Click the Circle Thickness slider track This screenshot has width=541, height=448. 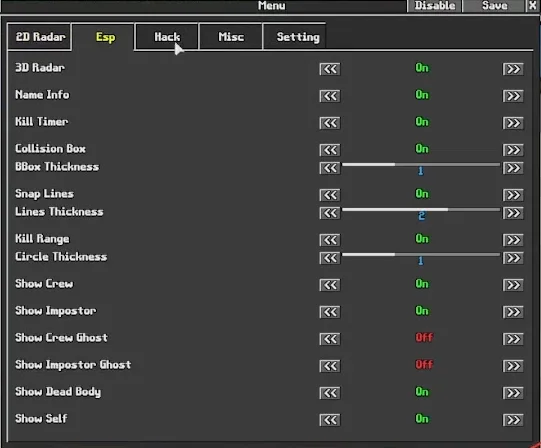click(421, 254)
